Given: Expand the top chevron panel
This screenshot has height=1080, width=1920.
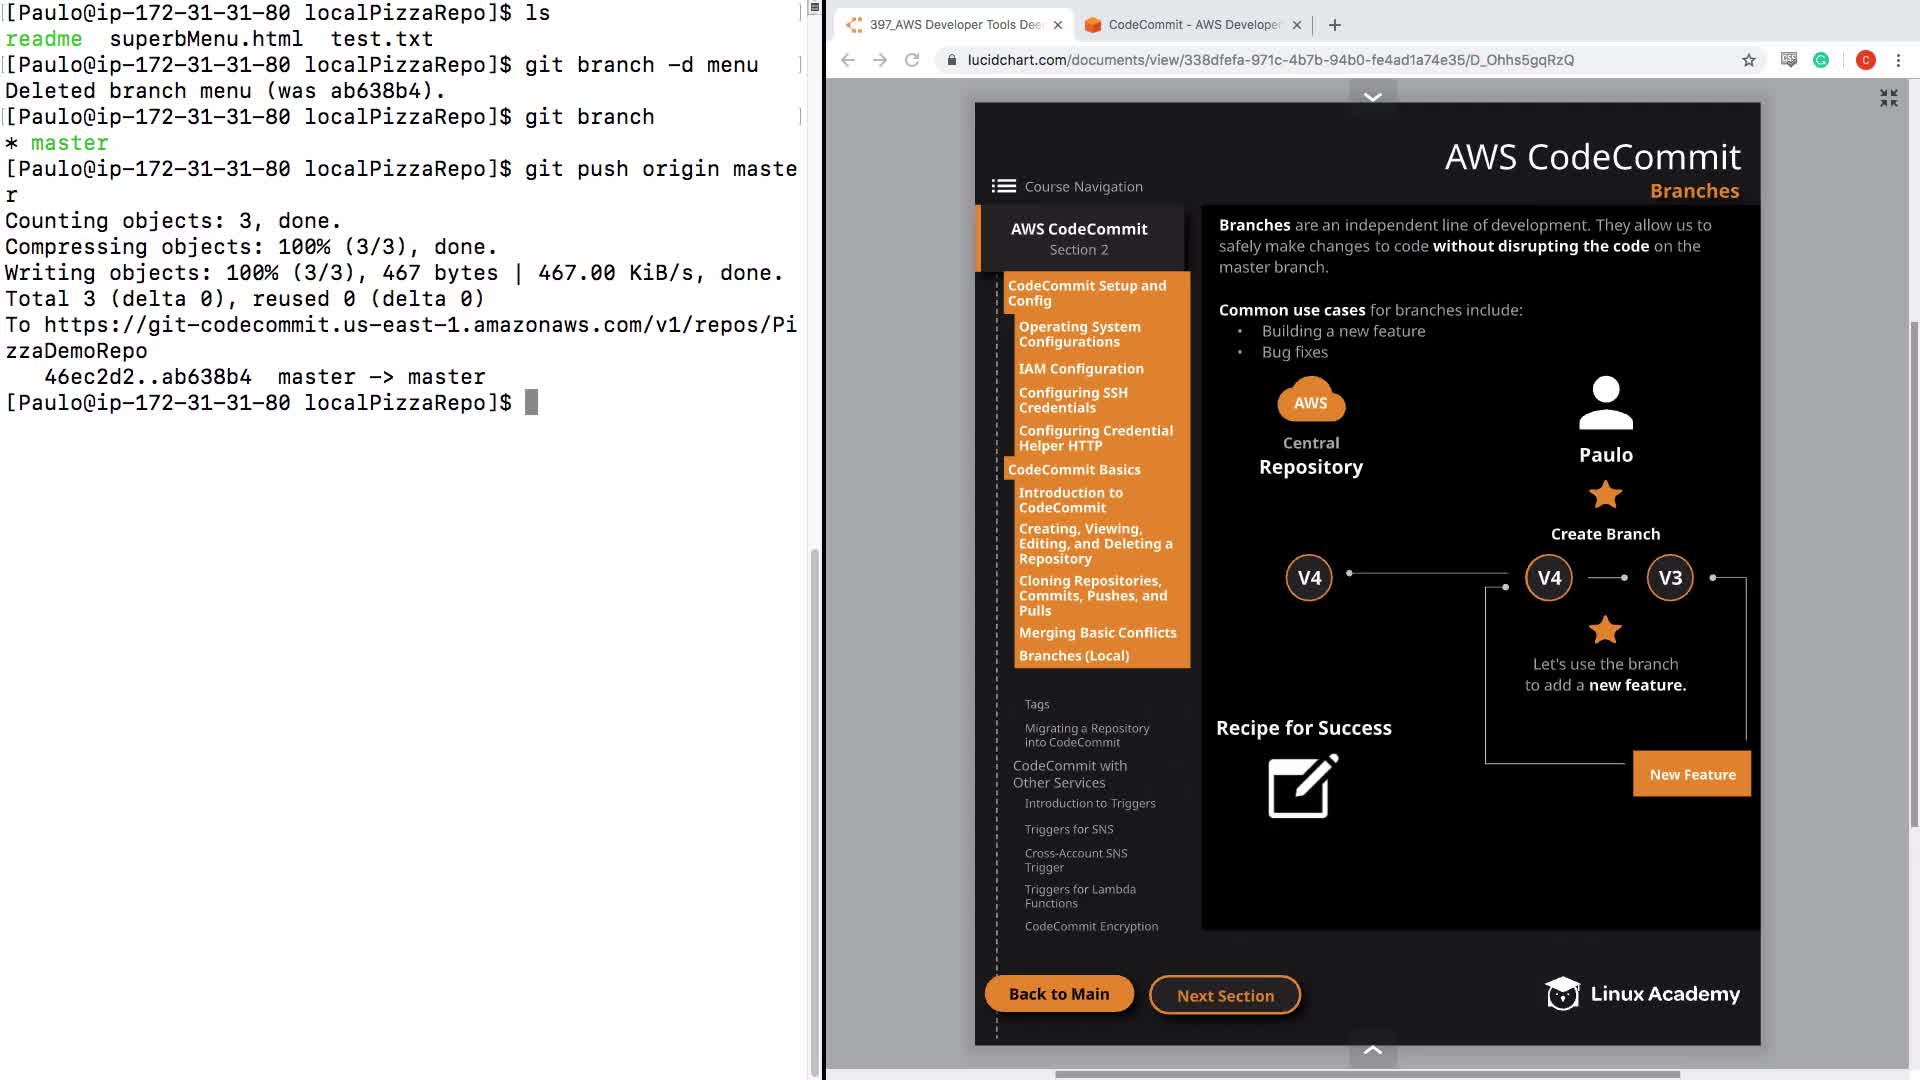Looking at the screenshot, I should [x=1373, y=97].
